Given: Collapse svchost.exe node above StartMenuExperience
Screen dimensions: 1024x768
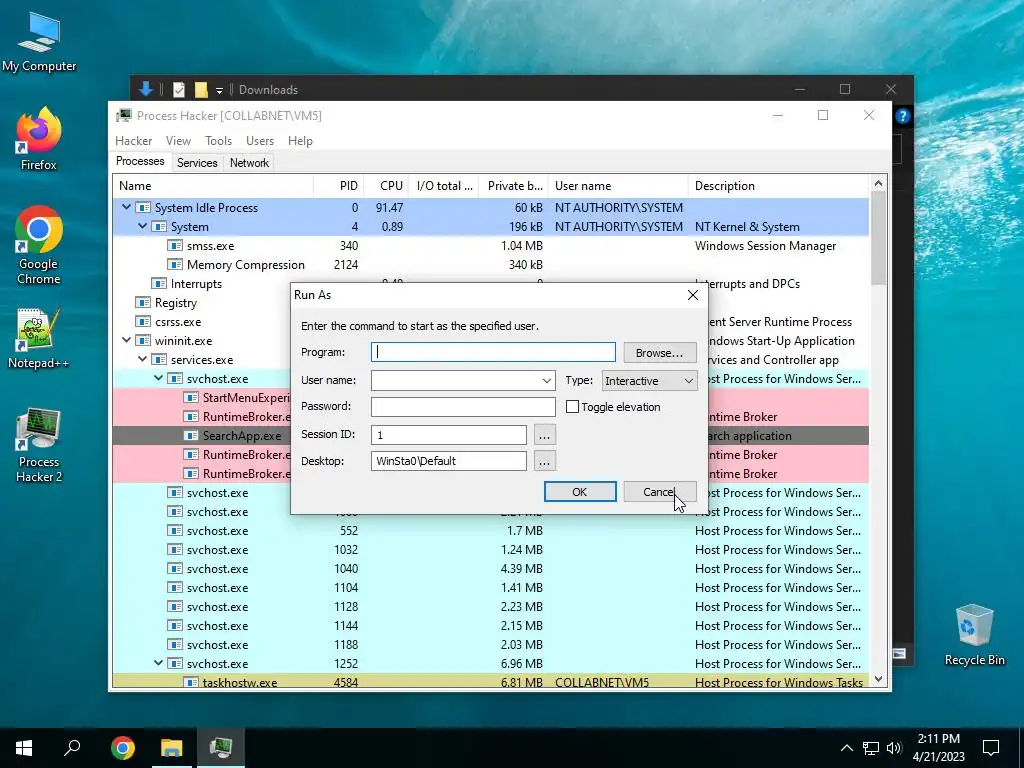Looking at the screenshot, I should pos(158,378).
